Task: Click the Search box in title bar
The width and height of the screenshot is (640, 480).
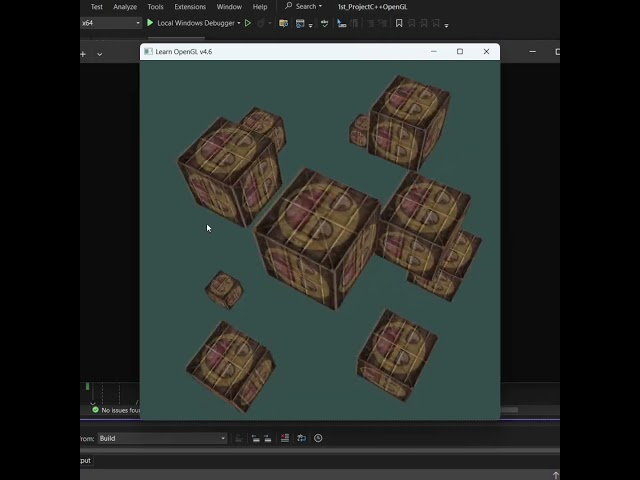Action: tap(304, 6)
